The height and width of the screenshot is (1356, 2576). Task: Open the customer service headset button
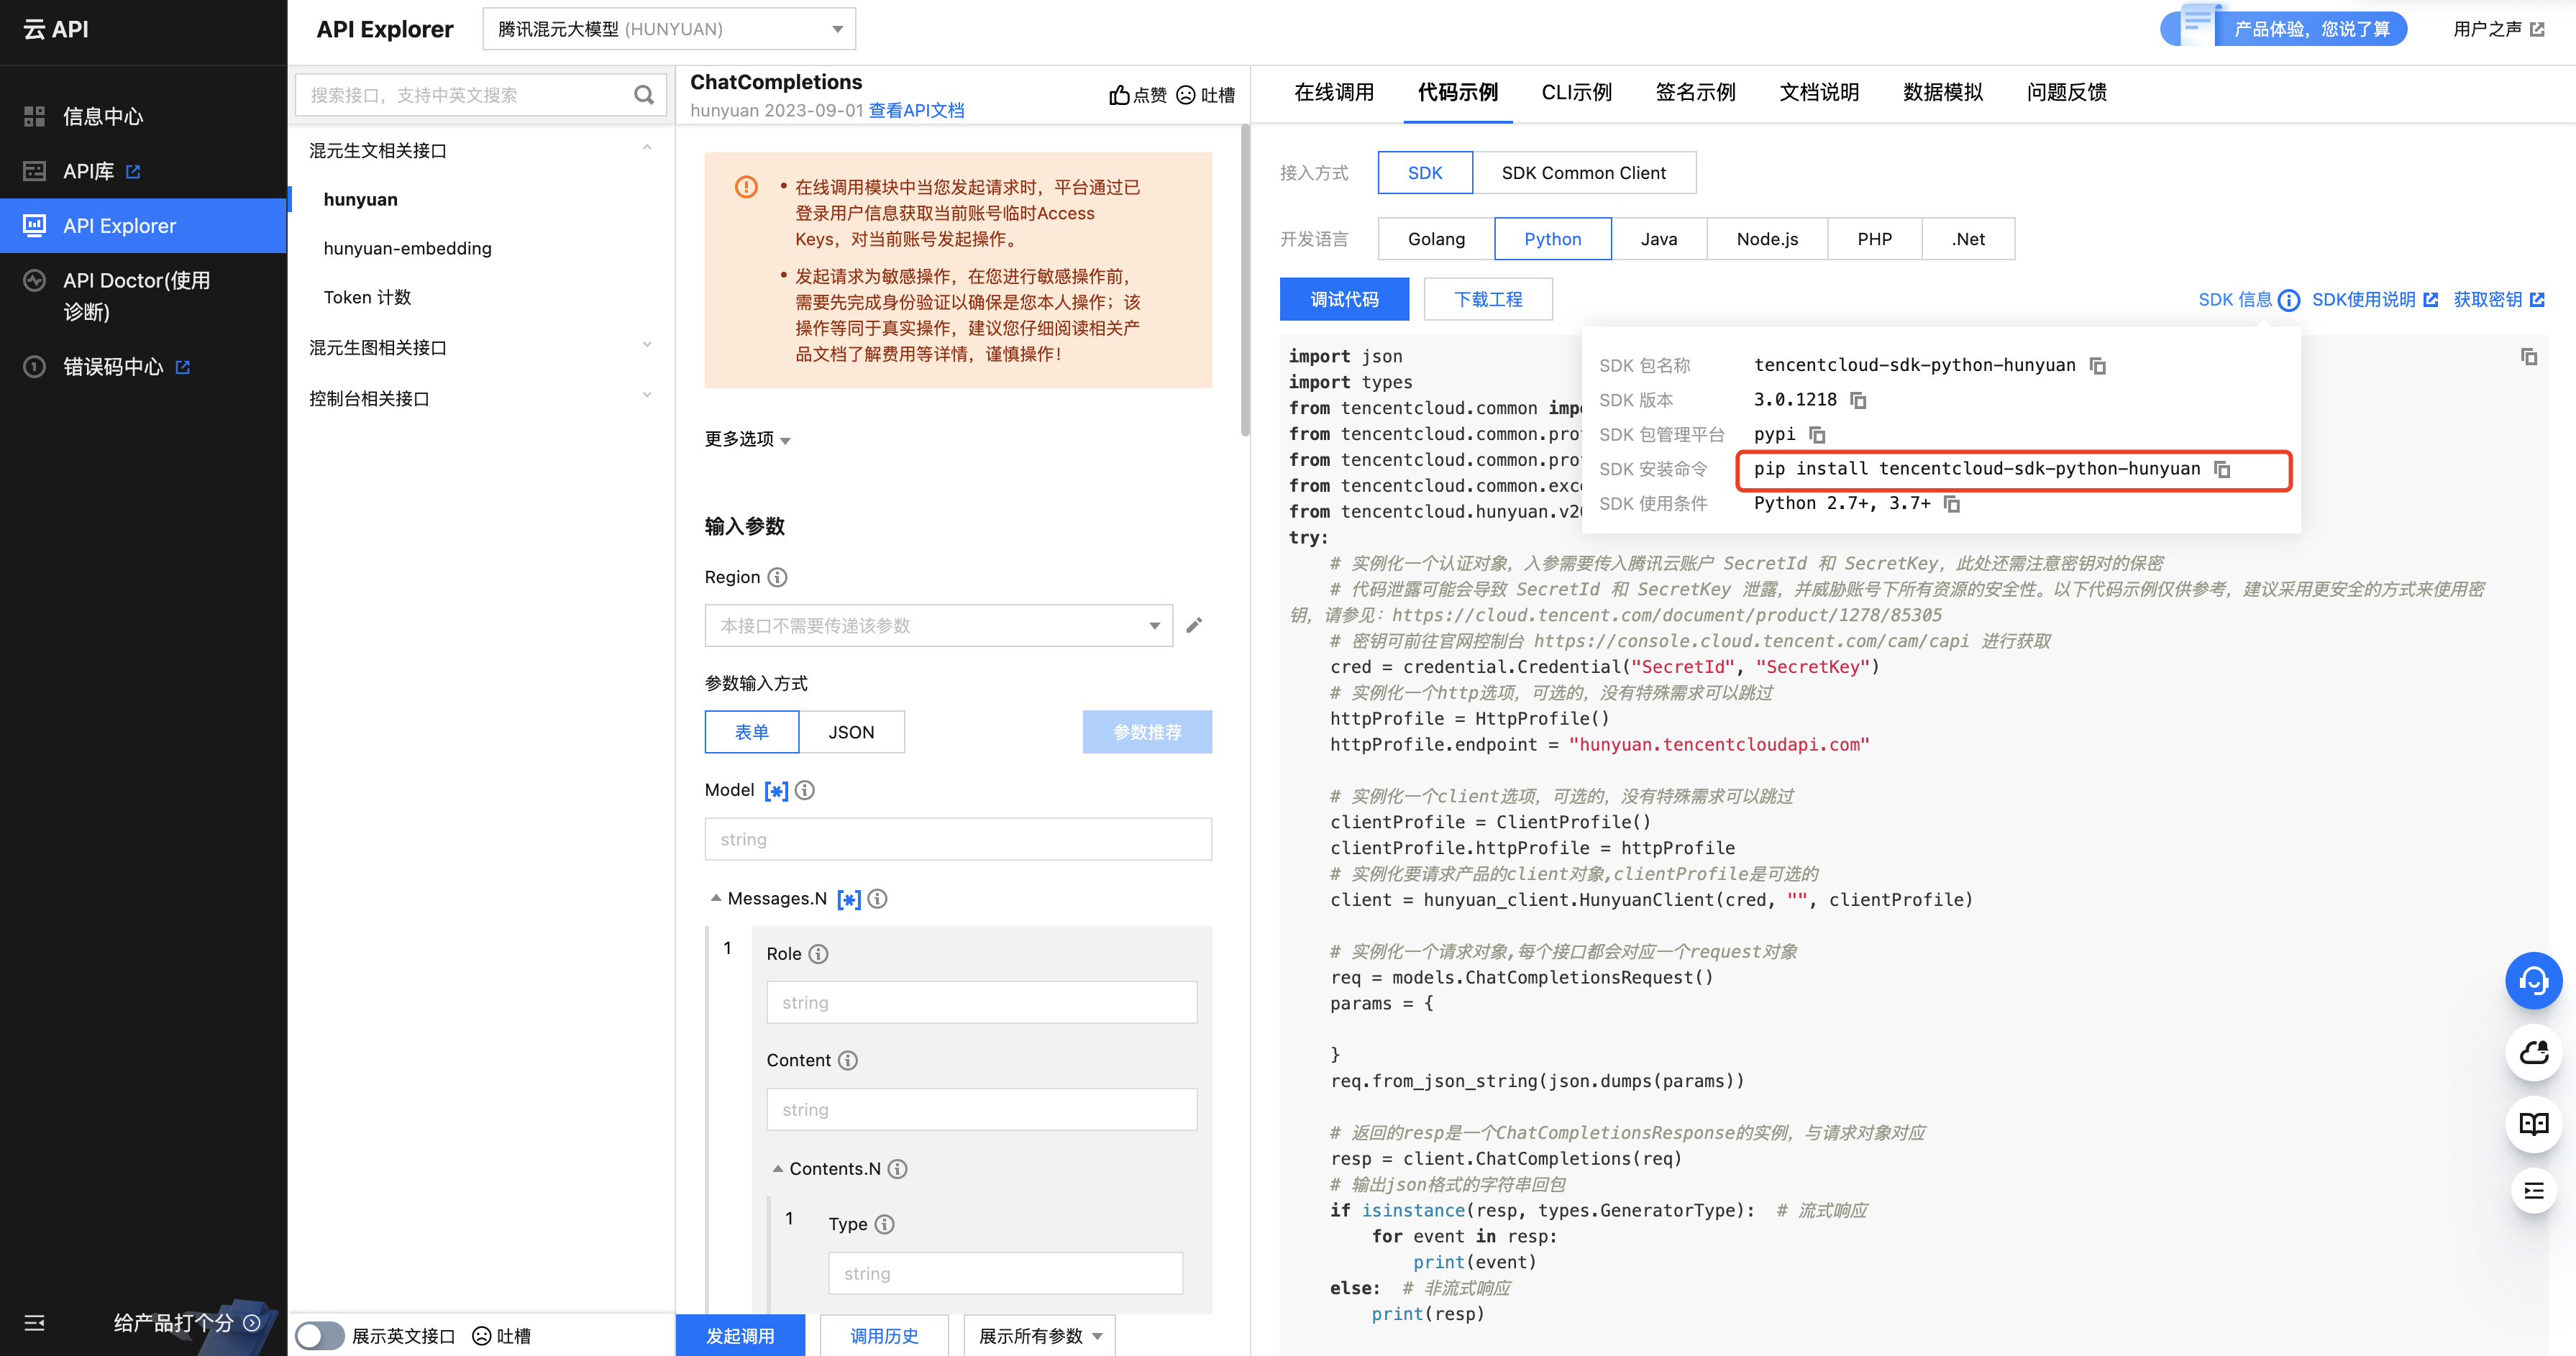[2533, 981]
